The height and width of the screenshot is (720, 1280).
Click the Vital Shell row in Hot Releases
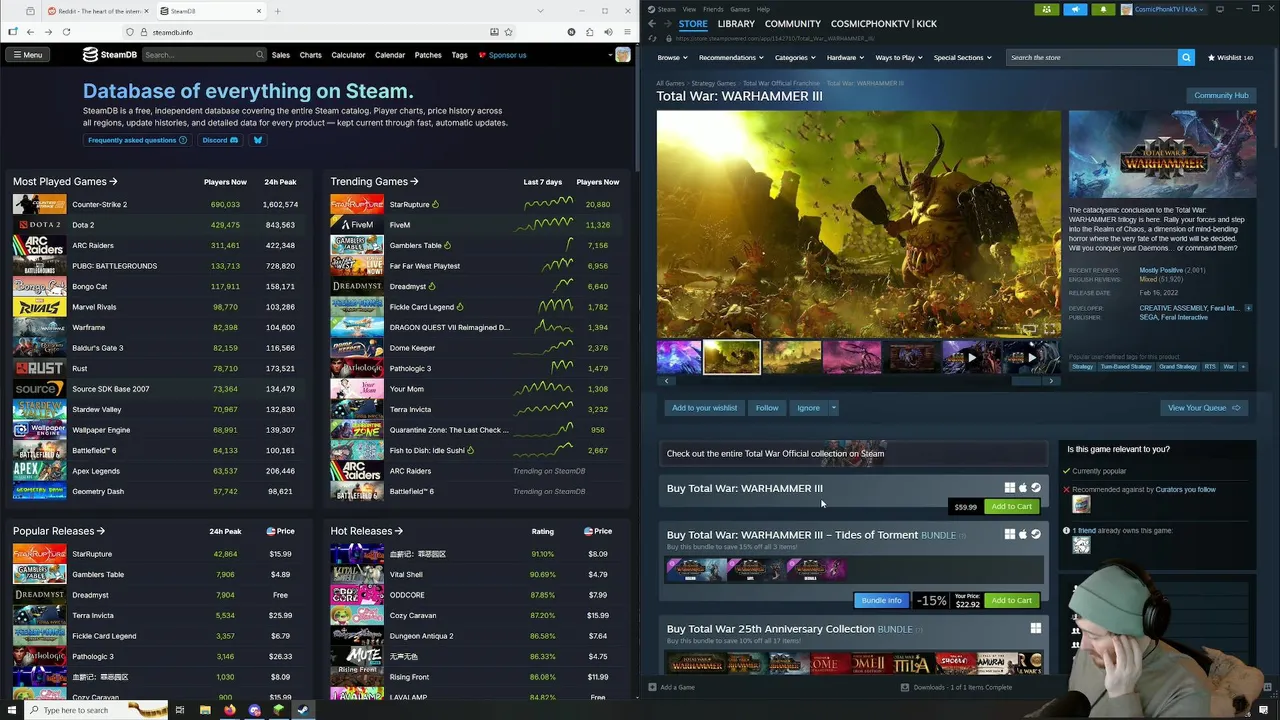tap(475, 574)
